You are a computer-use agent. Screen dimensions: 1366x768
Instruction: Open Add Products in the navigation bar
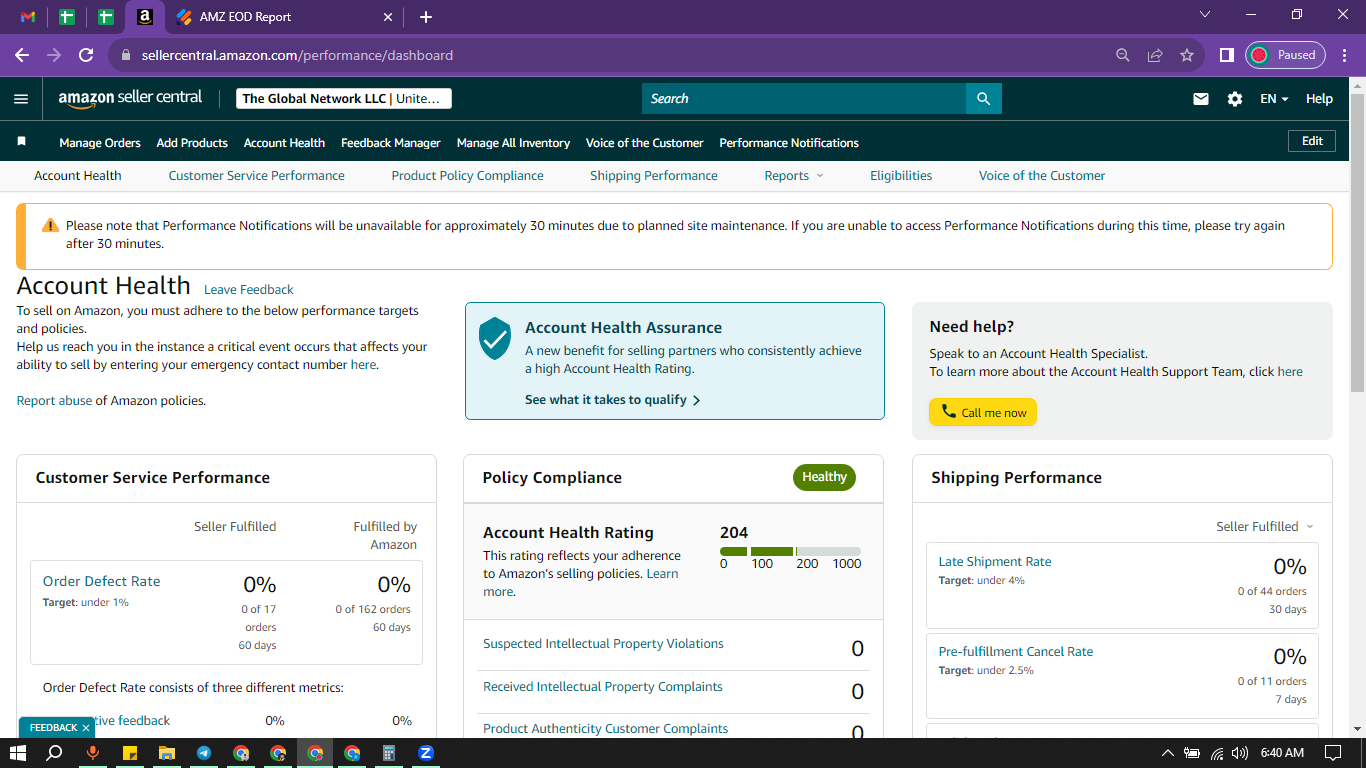(x=192, y=143)
